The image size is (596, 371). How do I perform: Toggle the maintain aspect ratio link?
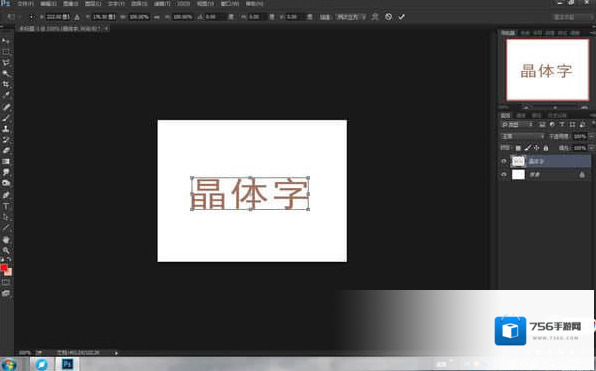click(157, 17)
